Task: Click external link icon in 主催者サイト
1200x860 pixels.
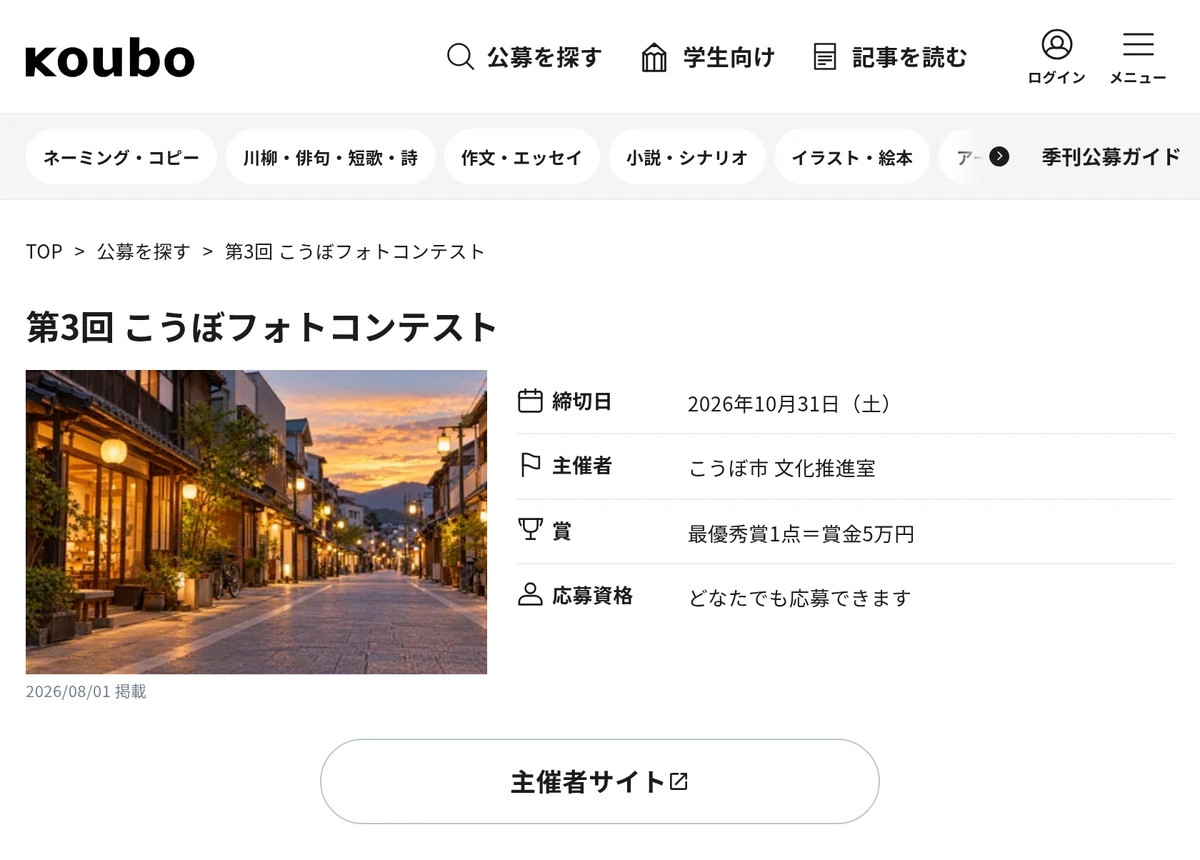Action: click(x=679, y=781)
